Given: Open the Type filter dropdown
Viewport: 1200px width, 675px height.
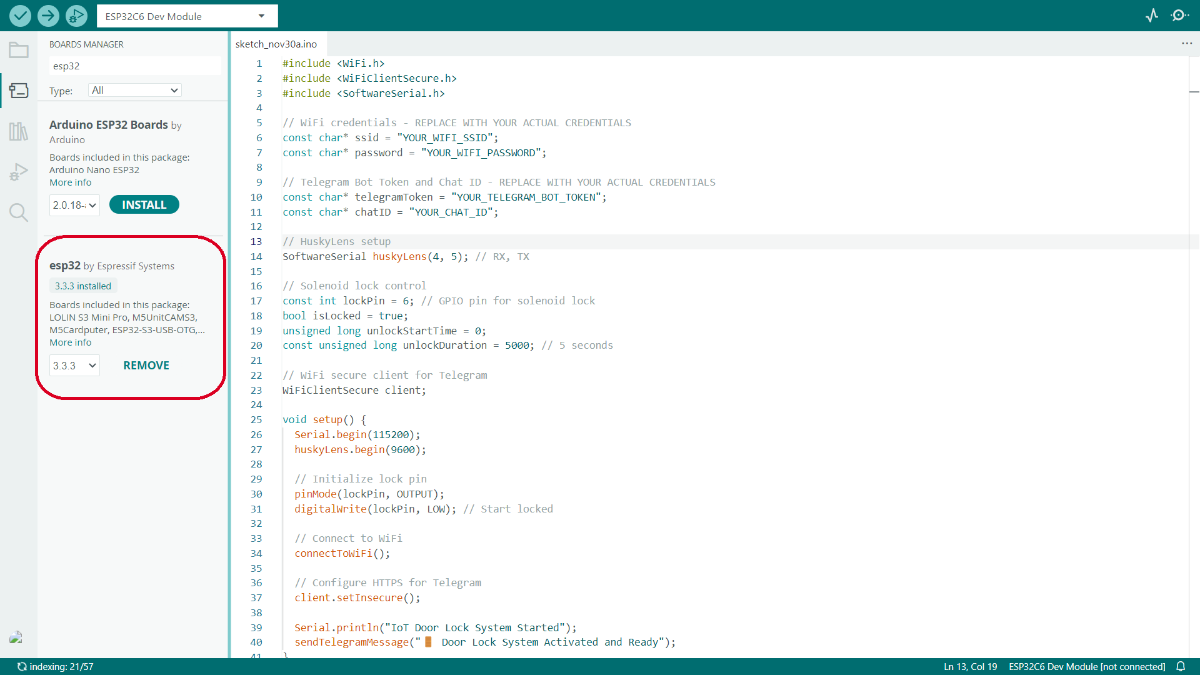Looking at the screenshot, I should click(x=134, y=90).
